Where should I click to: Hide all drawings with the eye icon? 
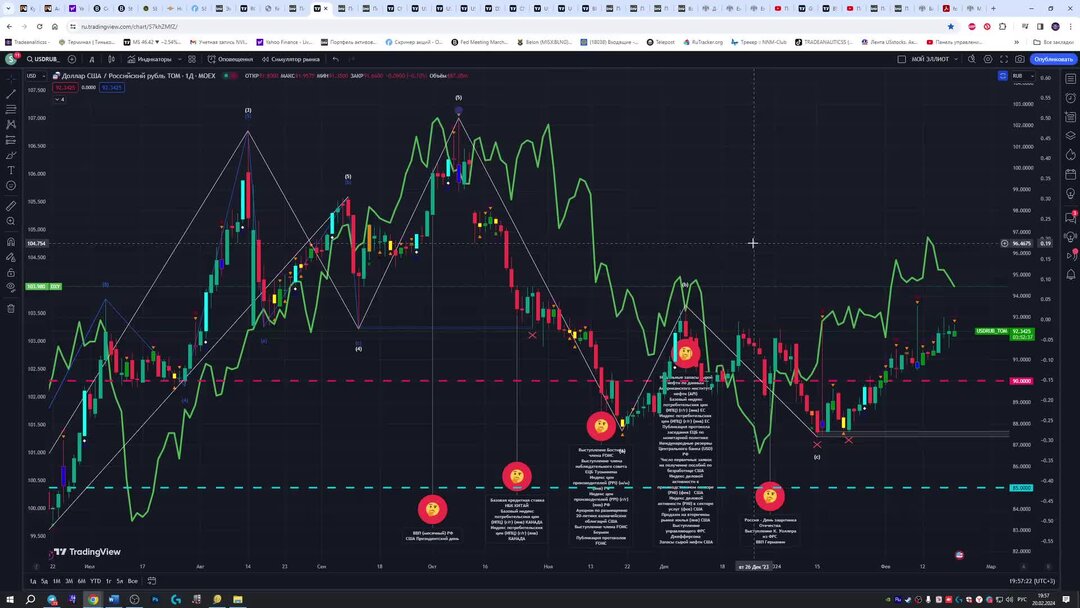[10, 288]
